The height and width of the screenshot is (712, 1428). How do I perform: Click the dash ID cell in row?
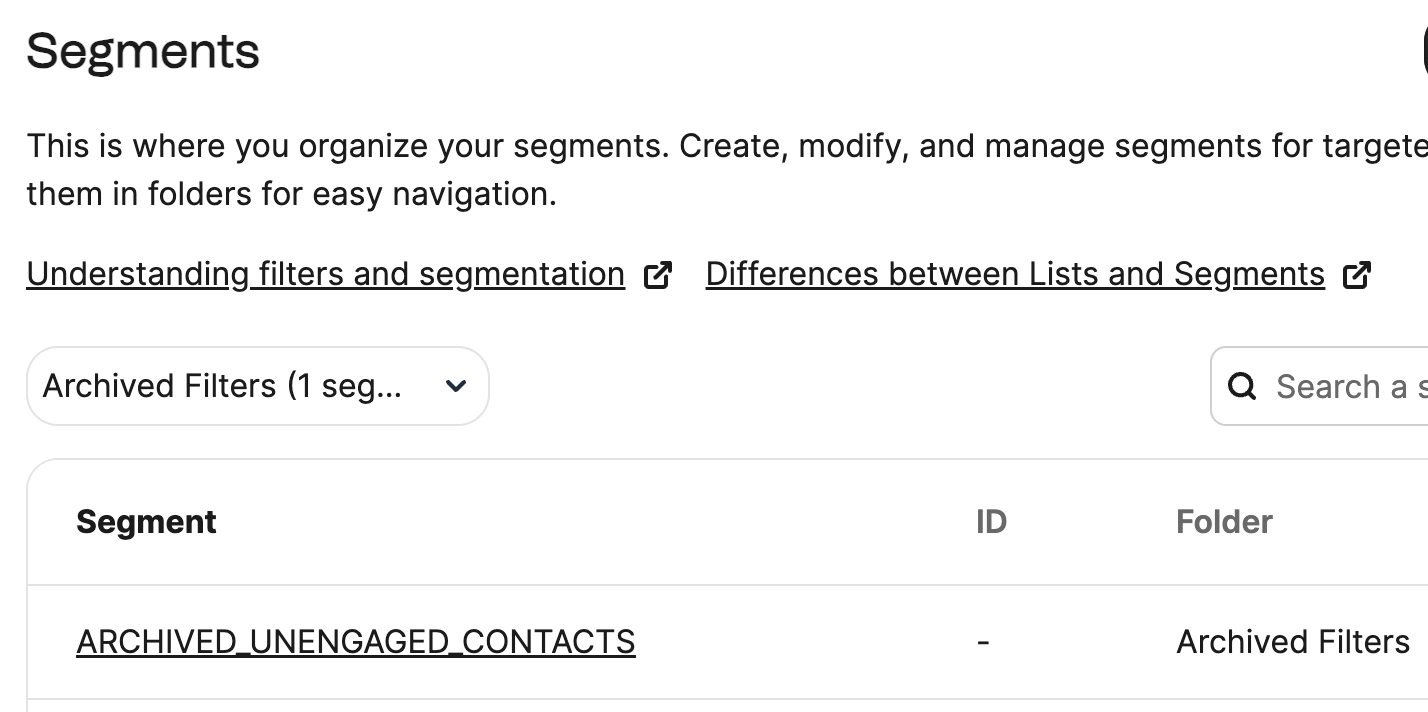coord(983,642)
